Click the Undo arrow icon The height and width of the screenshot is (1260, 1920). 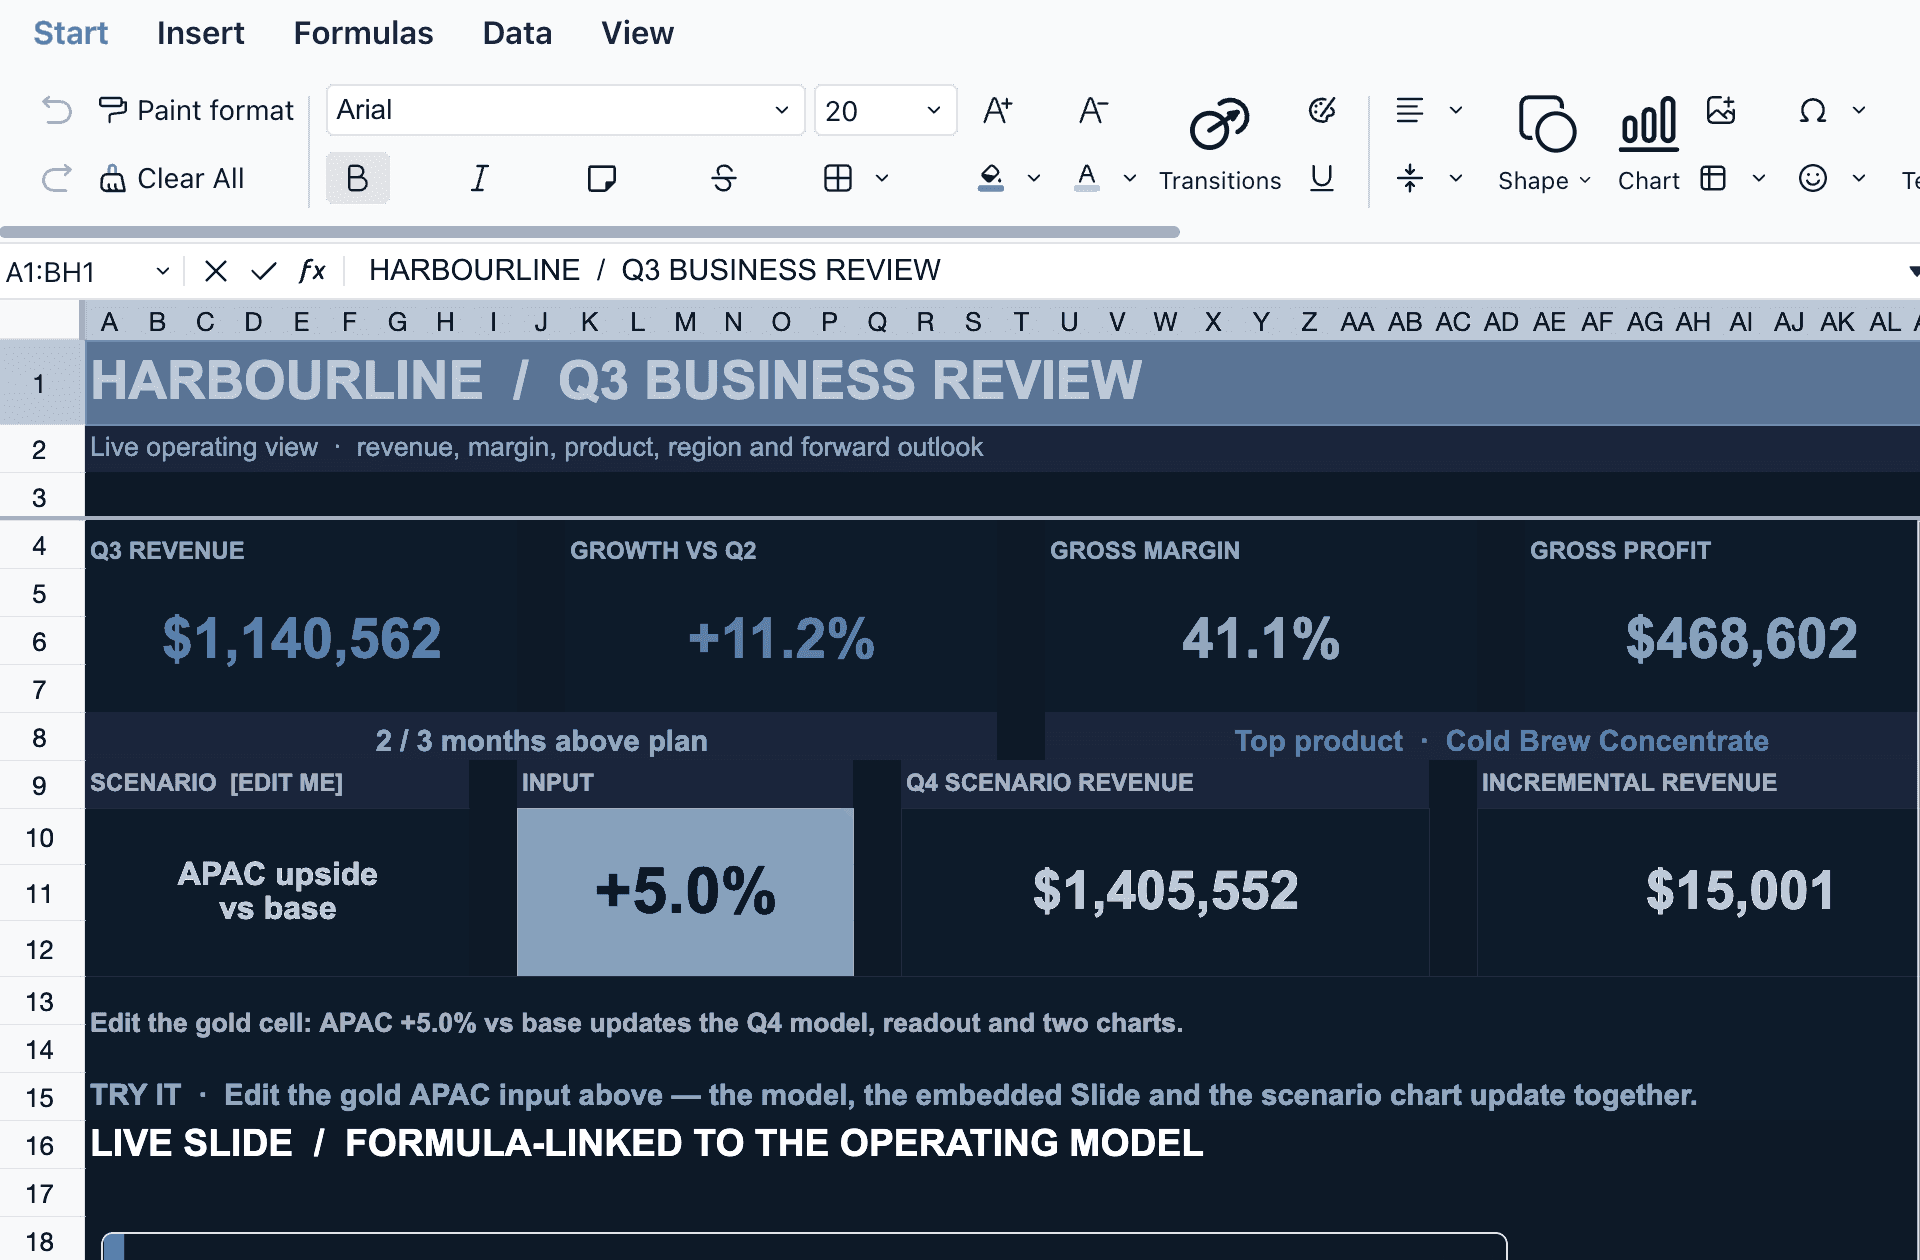point(57,110)
